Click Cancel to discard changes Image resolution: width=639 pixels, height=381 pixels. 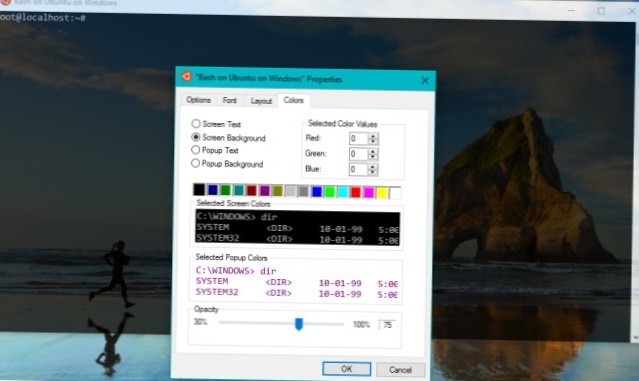400,370
